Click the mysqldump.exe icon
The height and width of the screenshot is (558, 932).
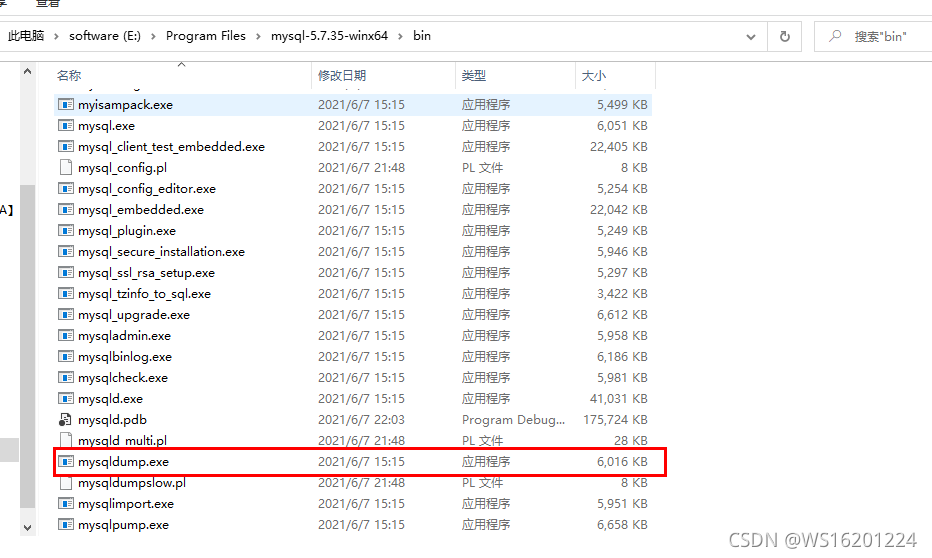coord(65,461)
